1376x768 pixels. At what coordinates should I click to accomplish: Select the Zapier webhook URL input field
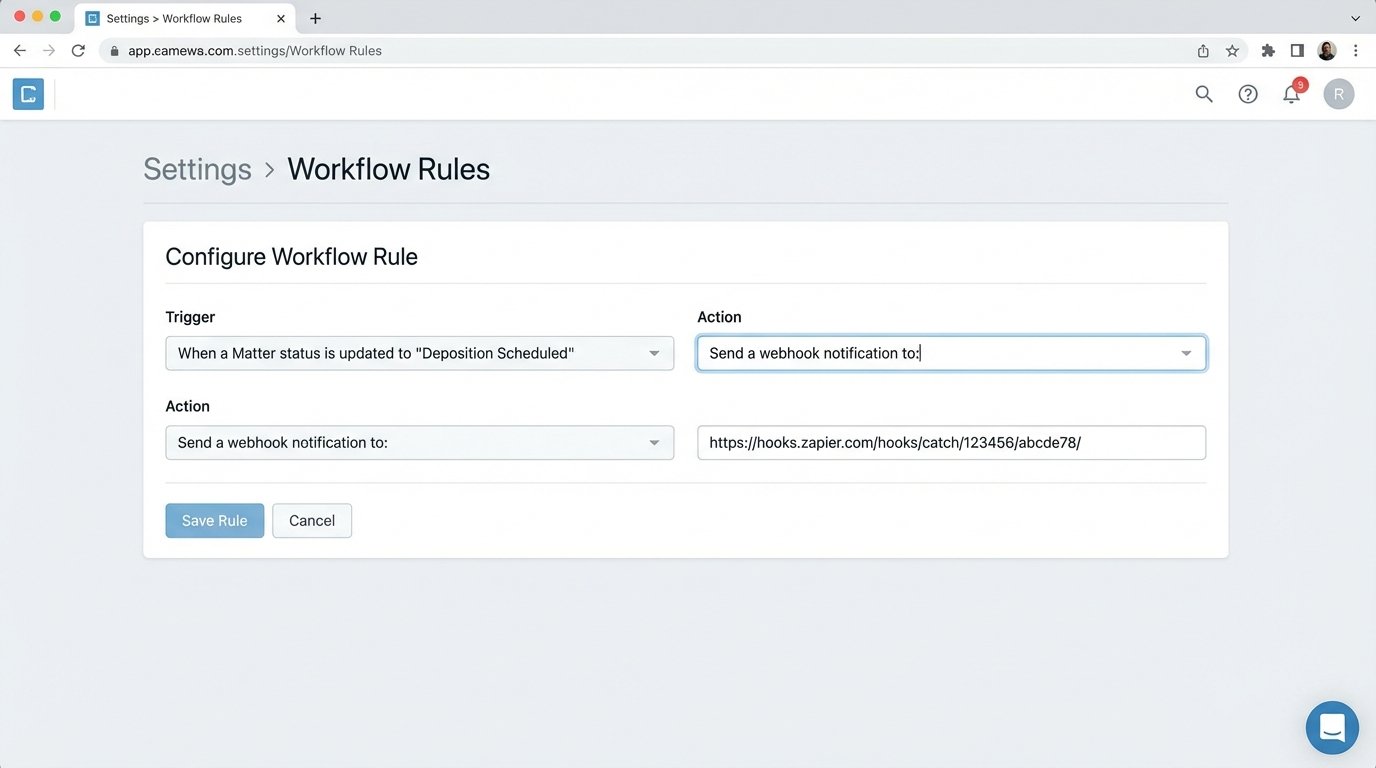click(951, 442)
